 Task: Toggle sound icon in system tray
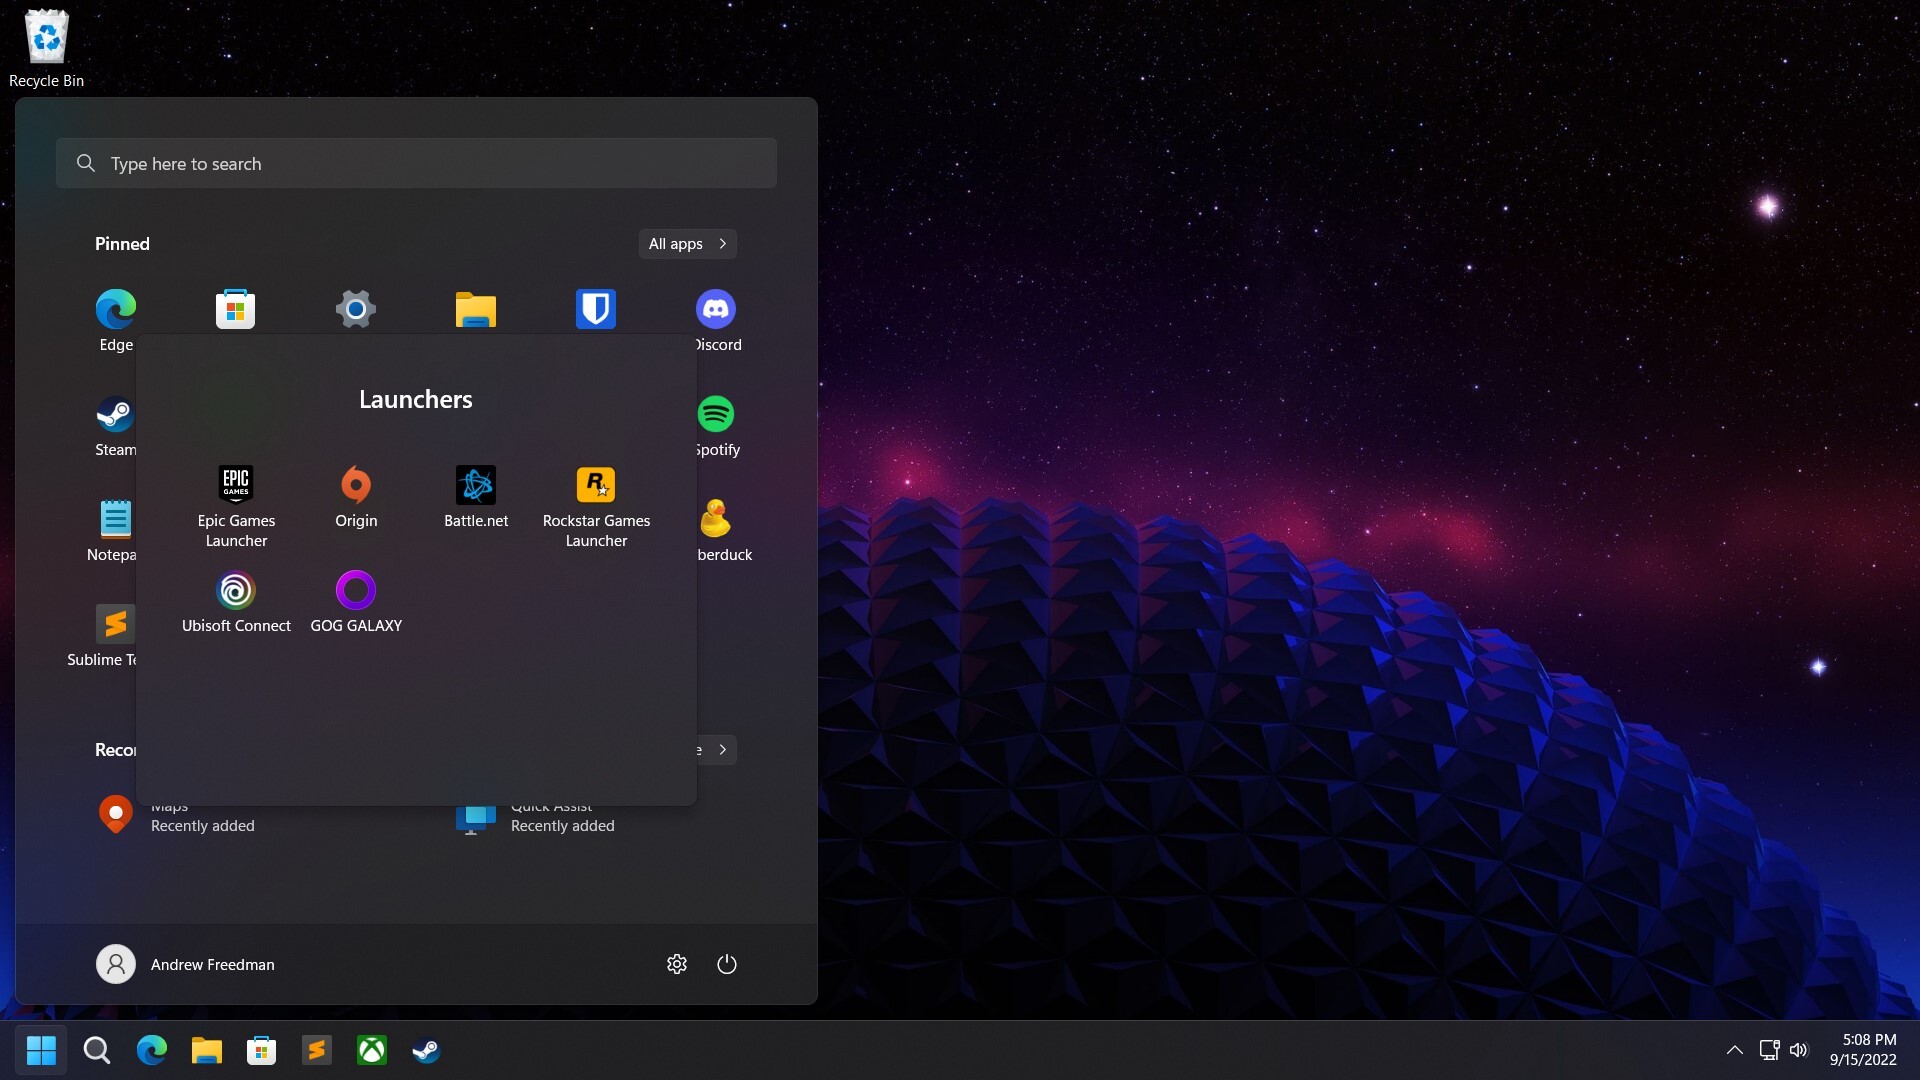click(x=1799, y=1050)
